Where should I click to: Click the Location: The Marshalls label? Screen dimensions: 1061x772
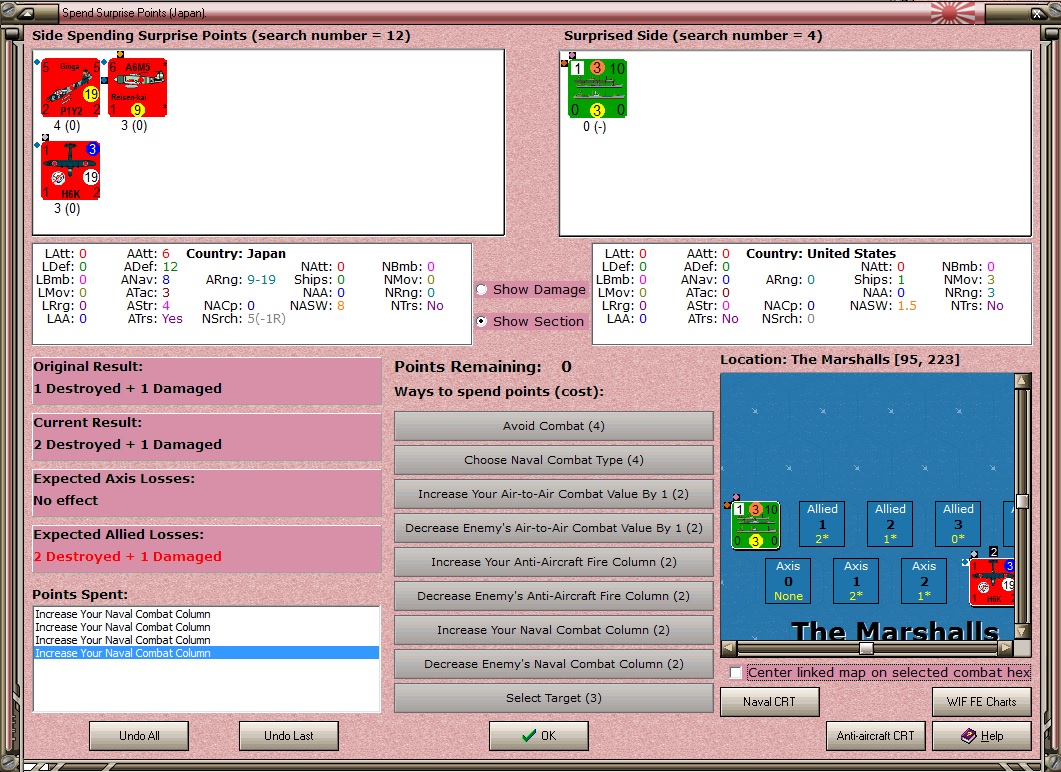[840, 359]
